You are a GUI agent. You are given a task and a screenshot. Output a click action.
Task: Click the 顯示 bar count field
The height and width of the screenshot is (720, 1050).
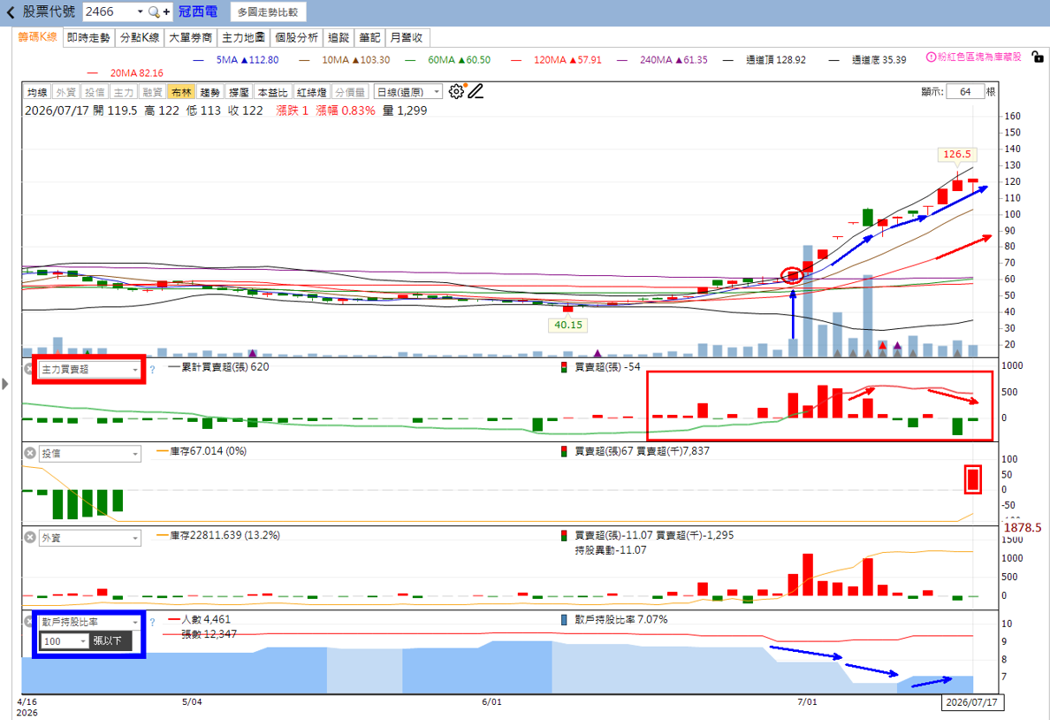pyautogui.click(x=965, y=92)
